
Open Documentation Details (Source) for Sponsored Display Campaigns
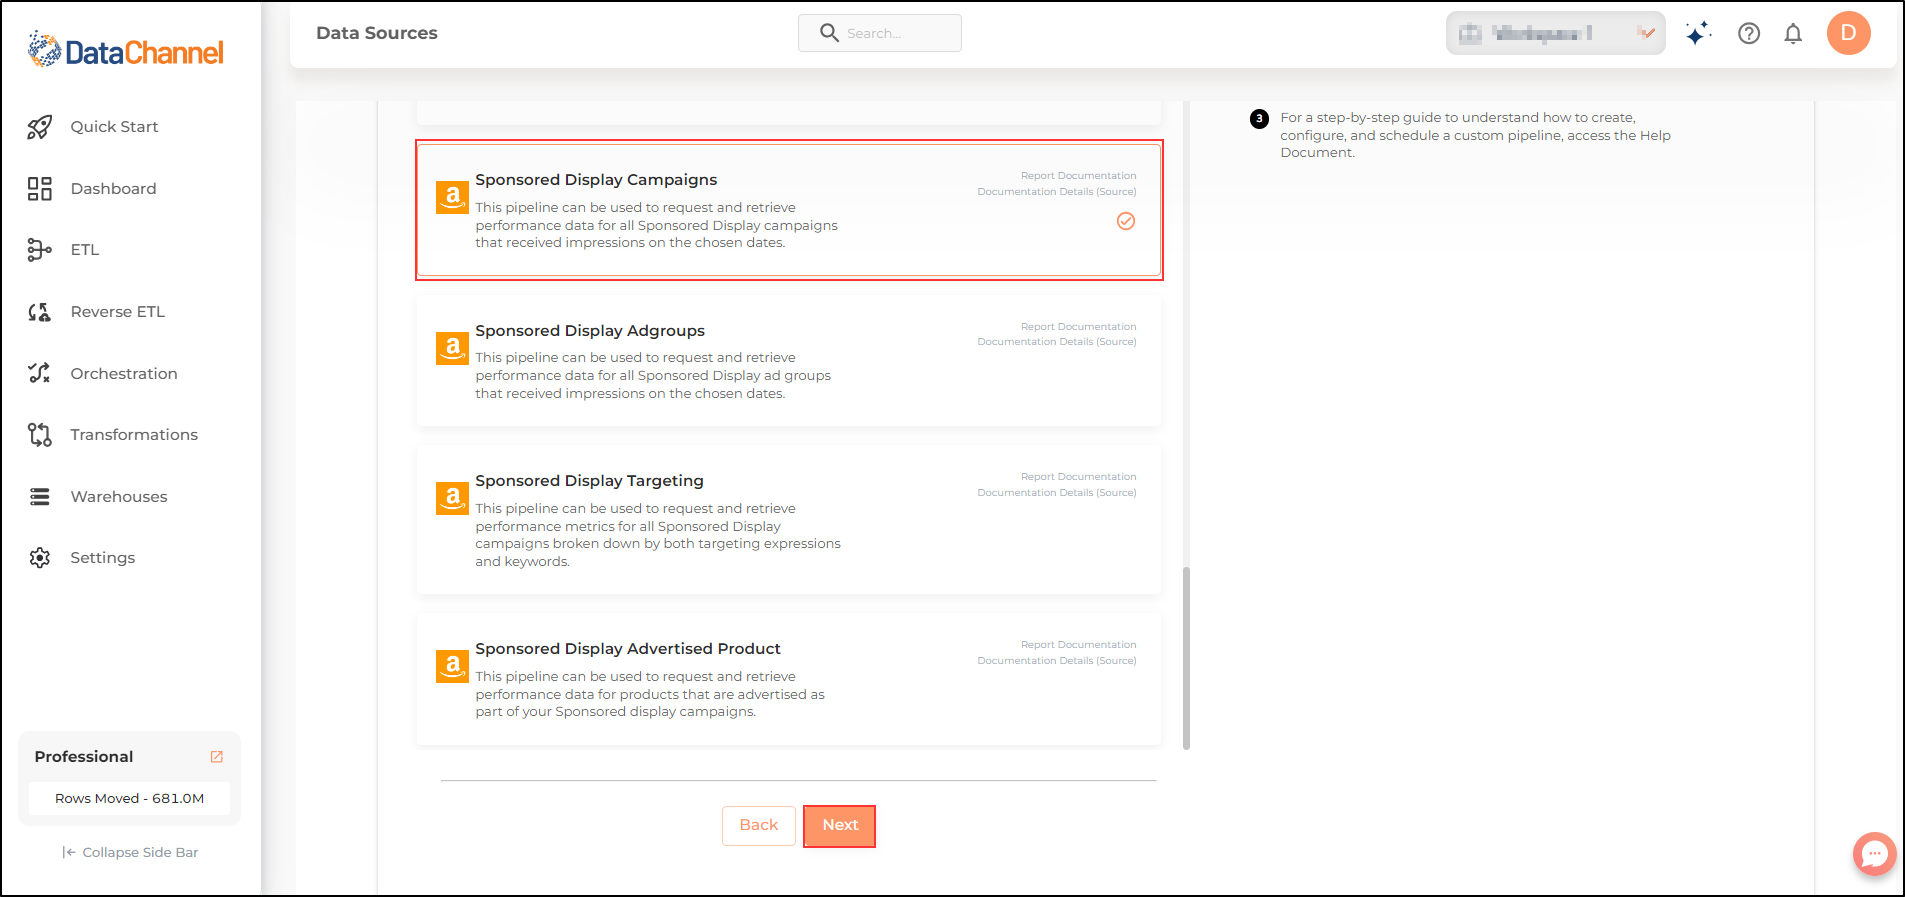pyautogui.click(x=1057, y=192)
